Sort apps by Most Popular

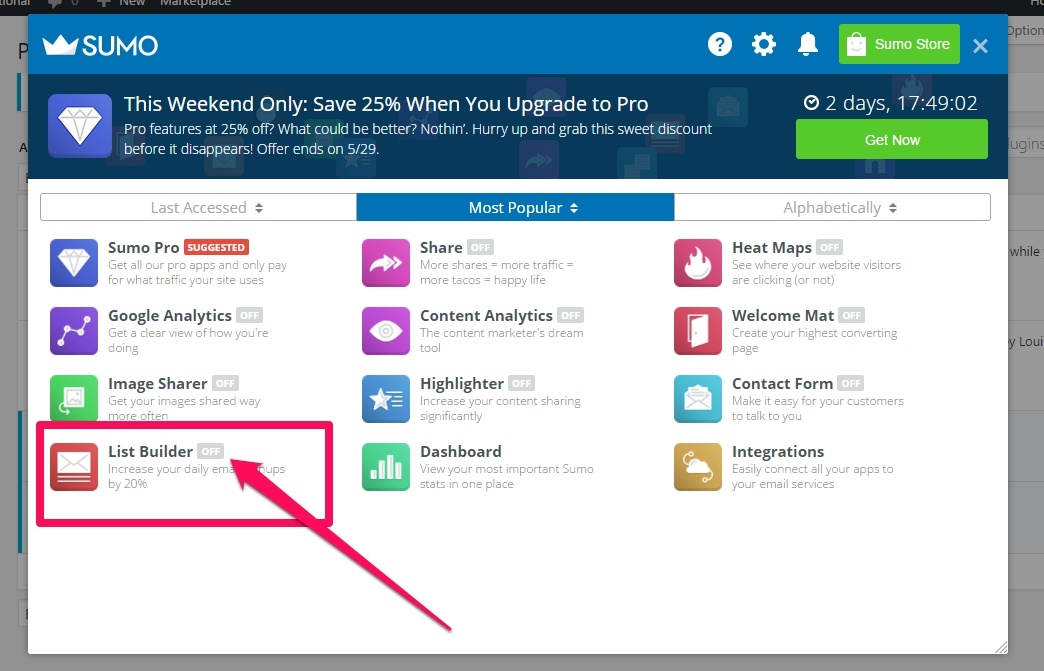click(x=515, y=207)
